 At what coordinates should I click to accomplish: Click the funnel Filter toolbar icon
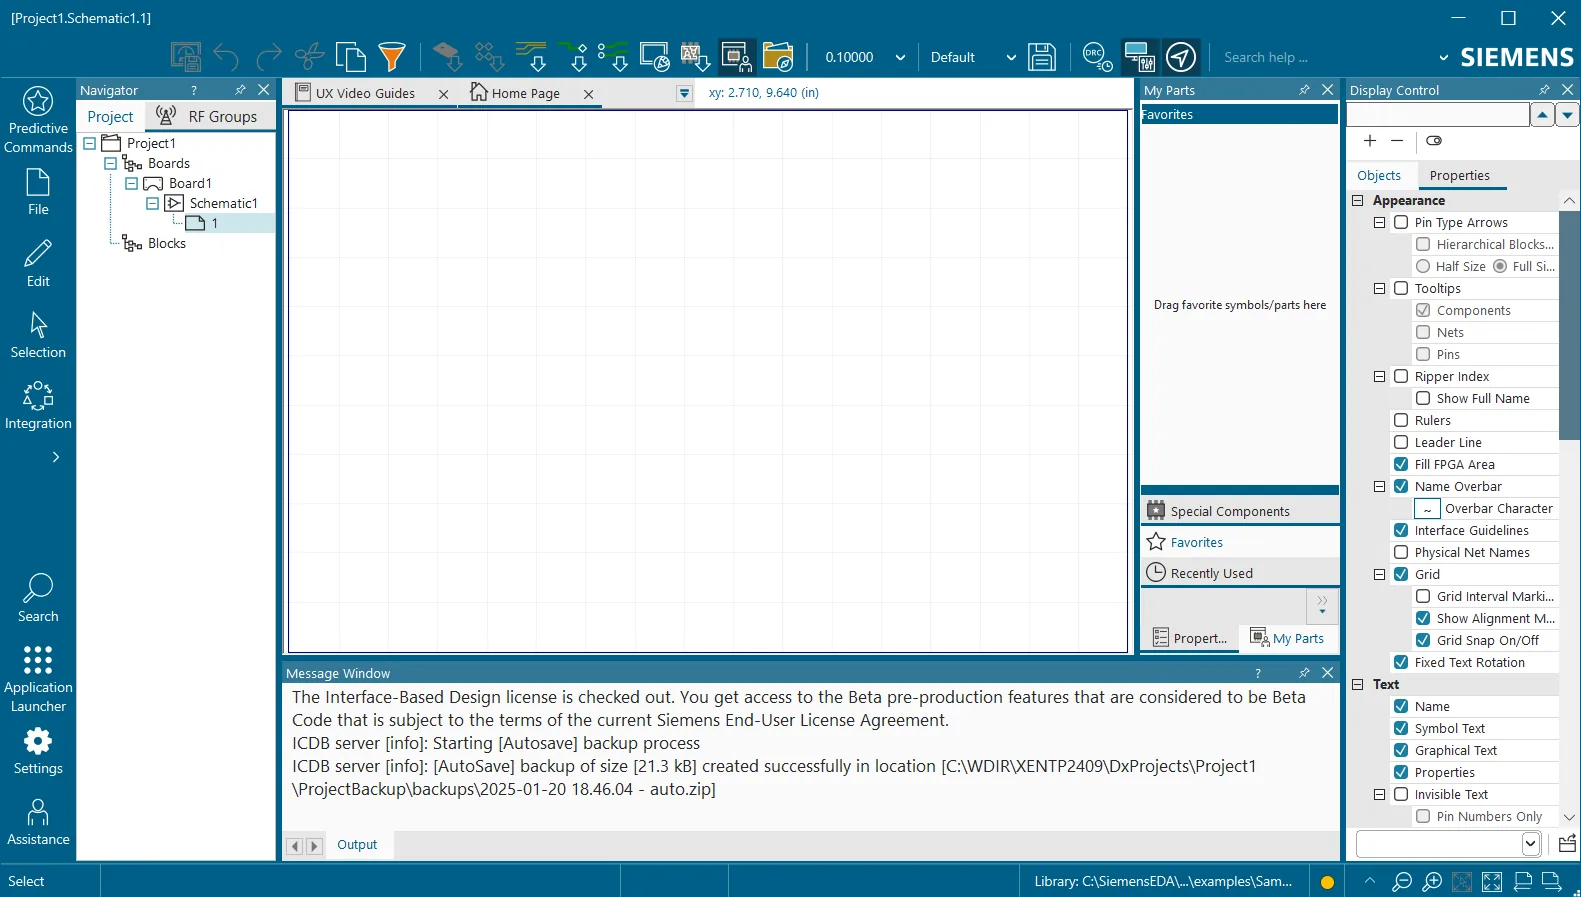(x=392, y=57)
